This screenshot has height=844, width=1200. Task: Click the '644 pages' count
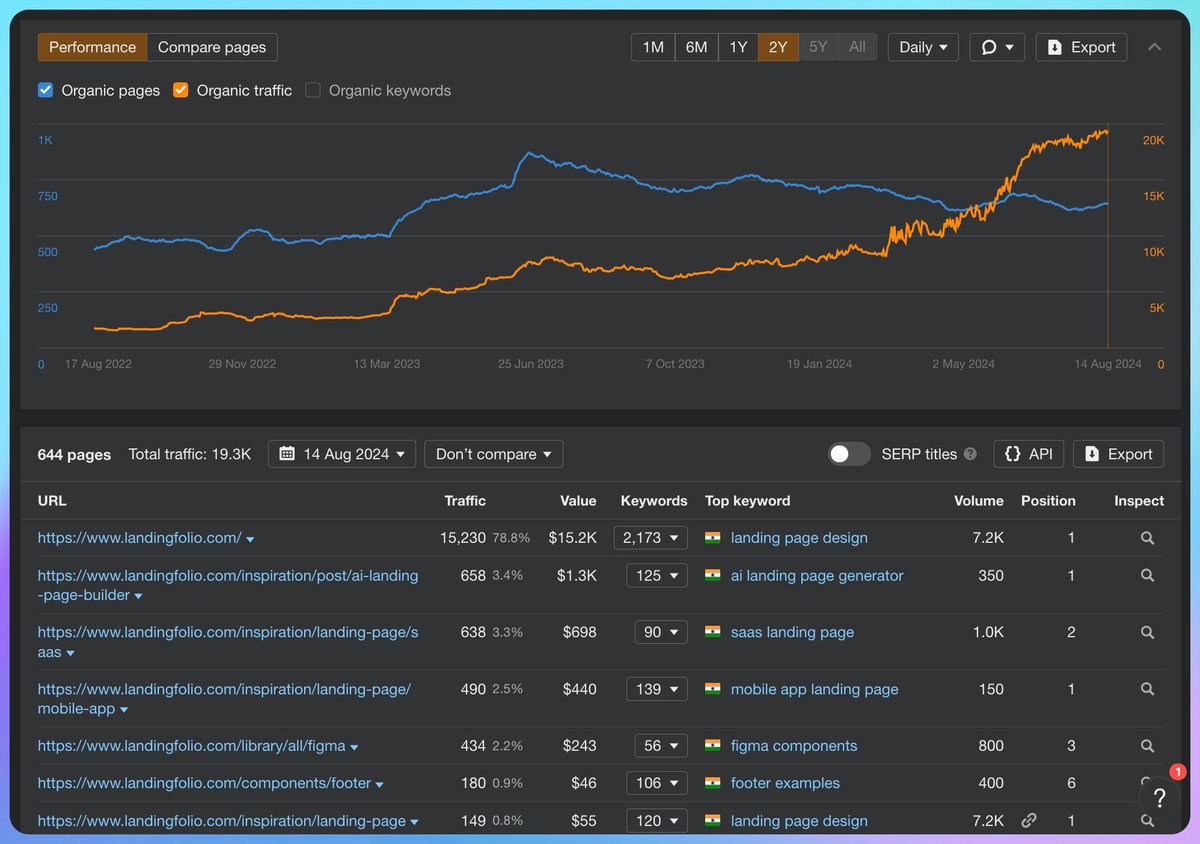[x=74, y=454]
